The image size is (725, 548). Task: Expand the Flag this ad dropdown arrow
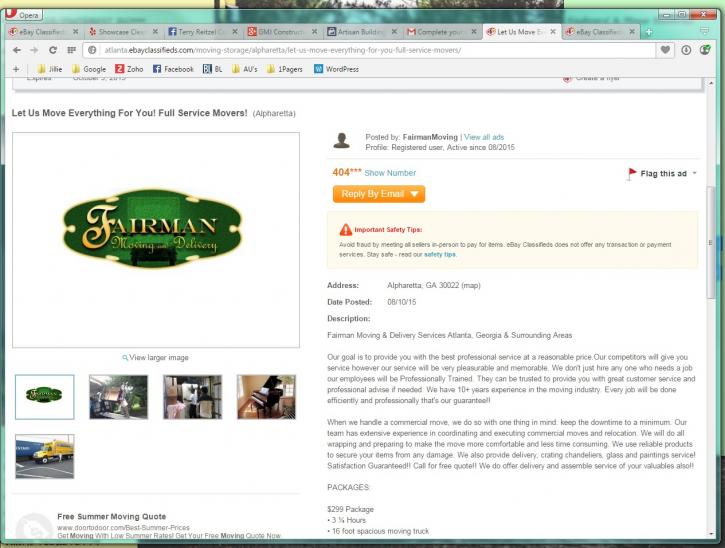694,173
